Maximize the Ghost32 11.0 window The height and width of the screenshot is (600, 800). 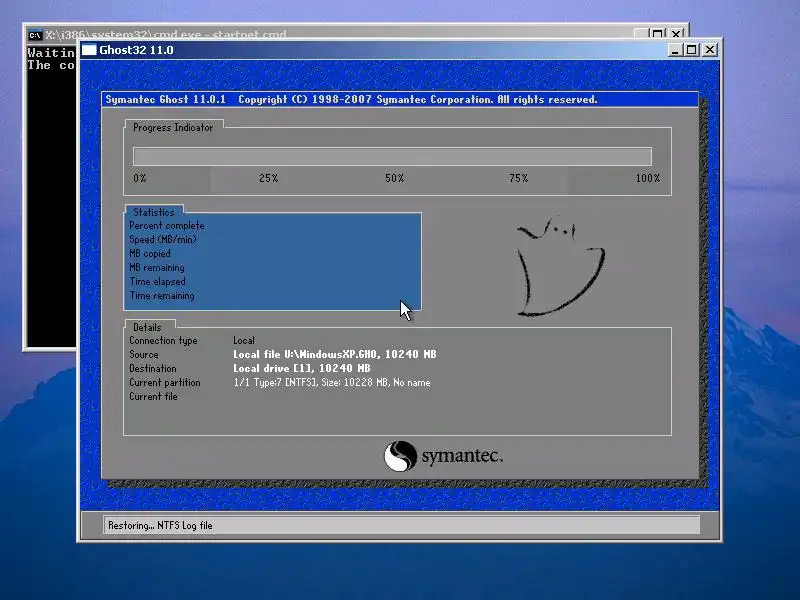pos(691,50)
